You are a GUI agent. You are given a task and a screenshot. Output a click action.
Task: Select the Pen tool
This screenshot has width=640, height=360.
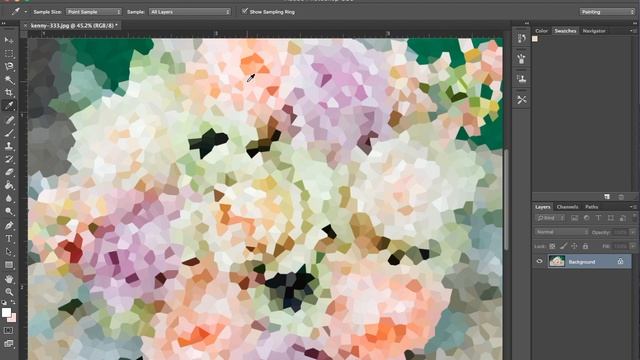[x=9, y=225]
